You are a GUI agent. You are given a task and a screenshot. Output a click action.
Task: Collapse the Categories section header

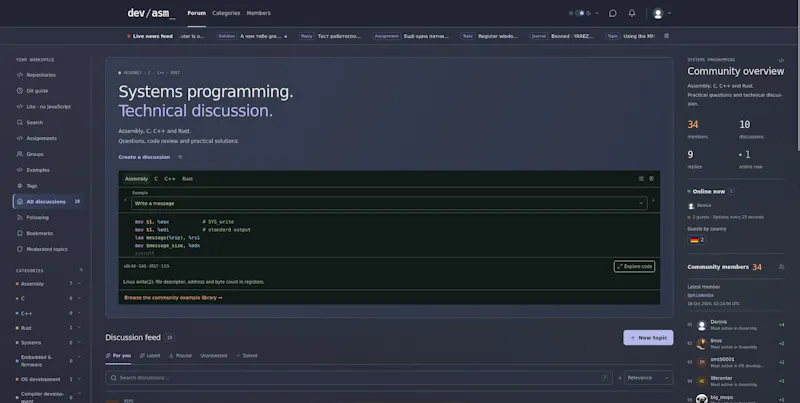tap(81, 270)
